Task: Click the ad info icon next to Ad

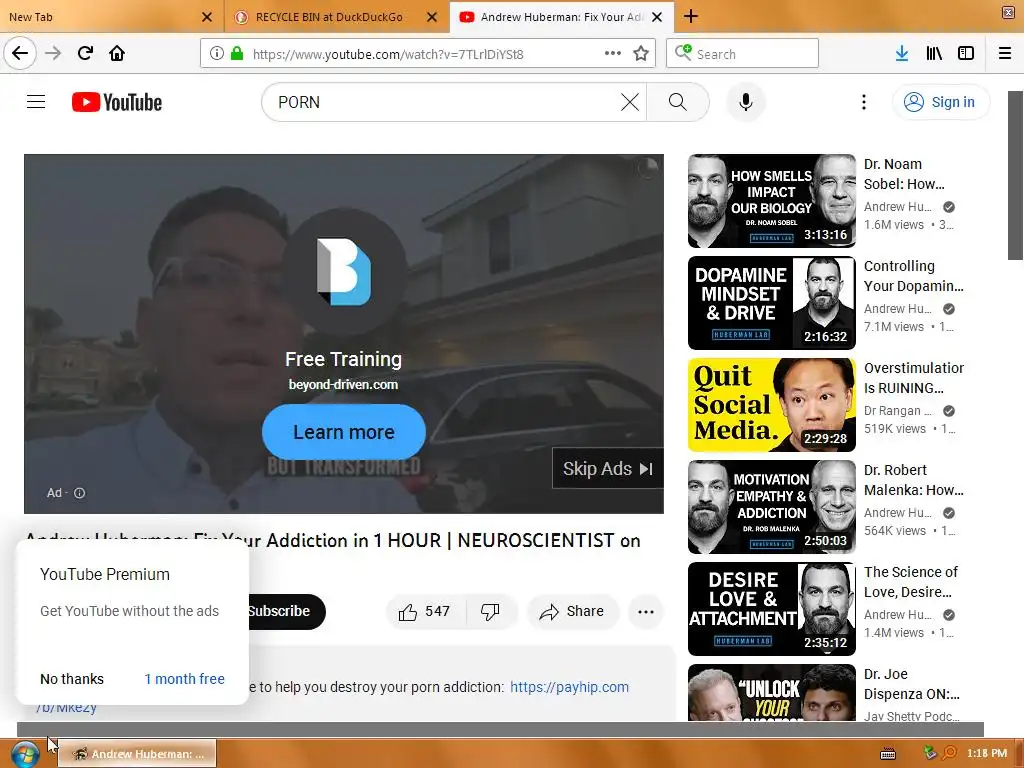Action: coord(80,493)
